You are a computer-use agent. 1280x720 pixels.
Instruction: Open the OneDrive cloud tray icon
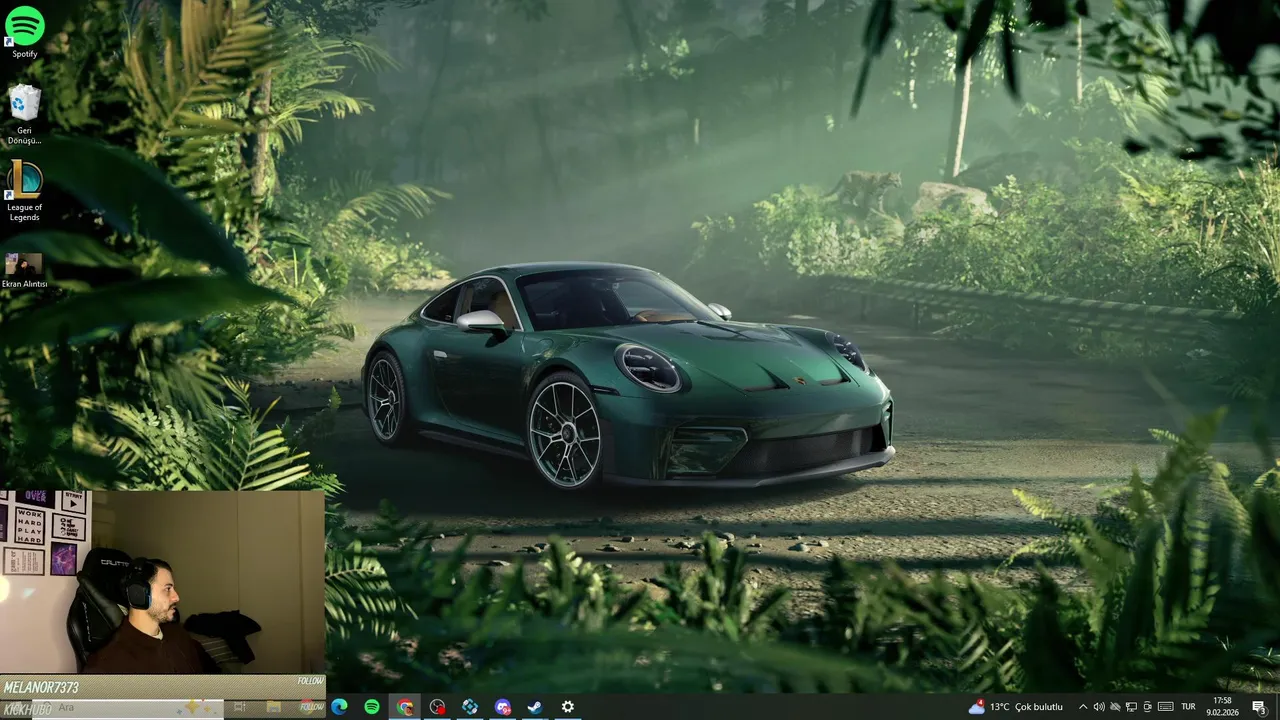[x=1115, y=707]
